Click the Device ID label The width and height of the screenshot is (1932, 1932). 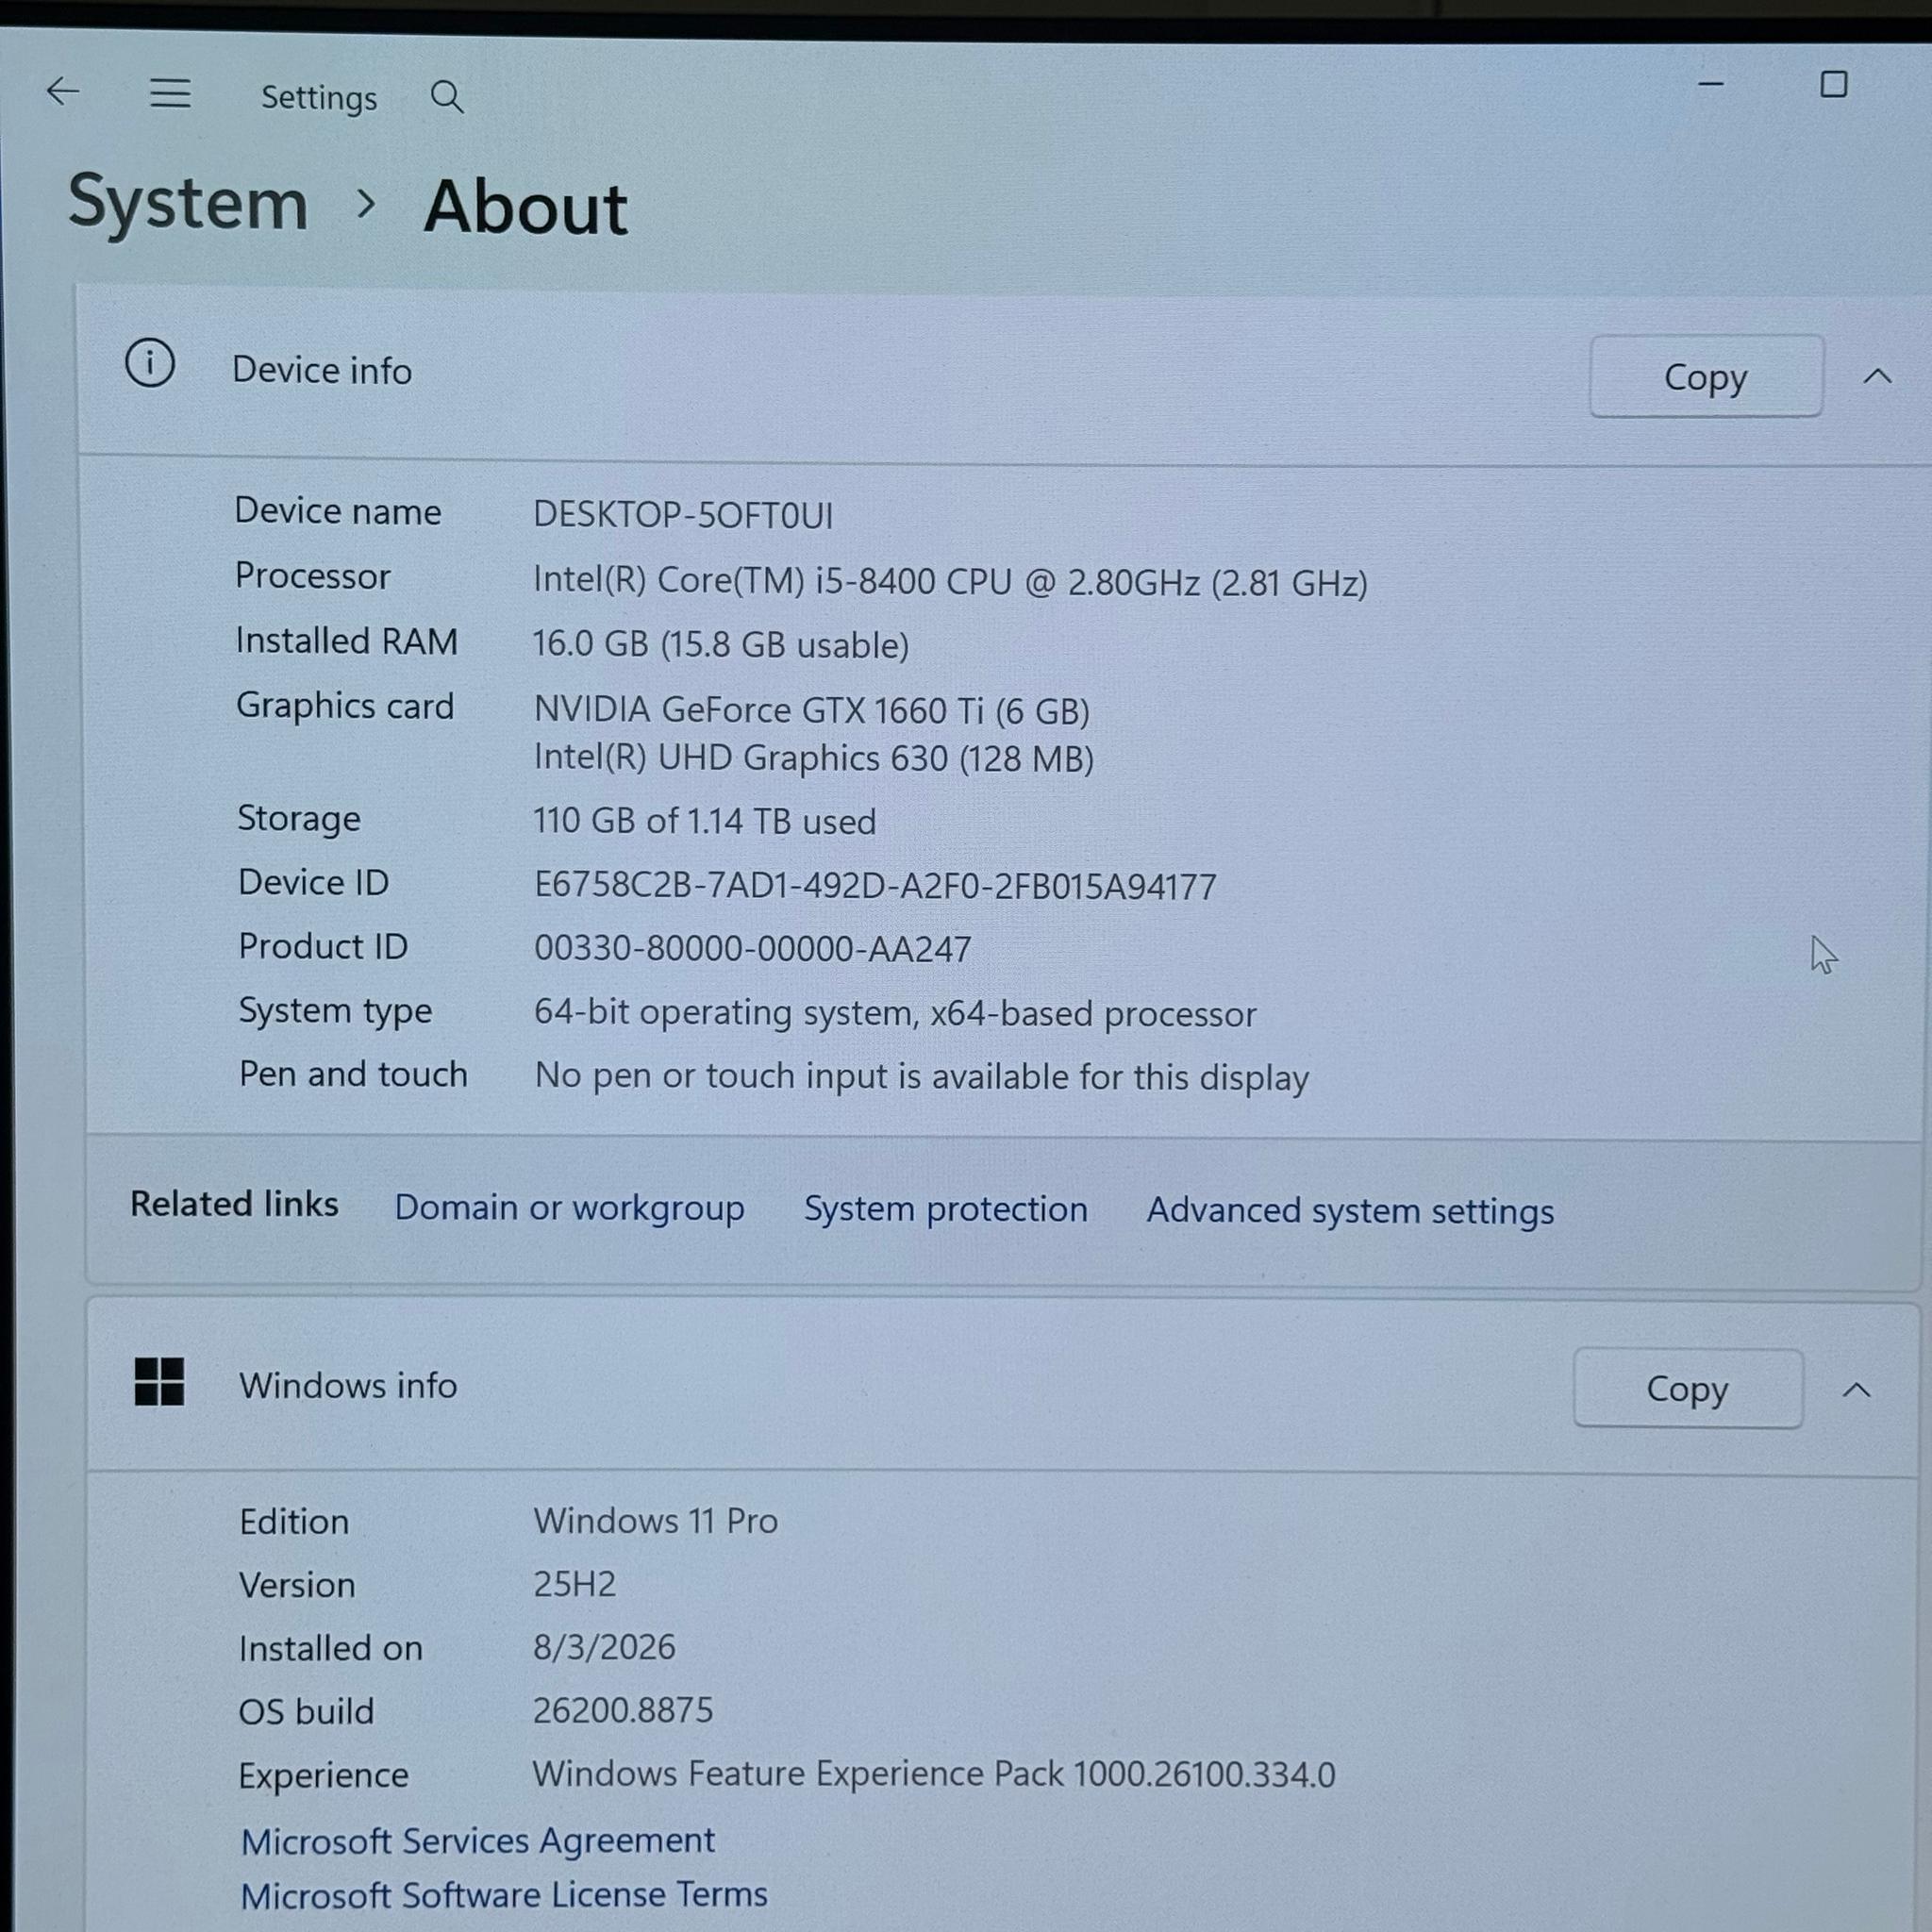(313, 882)
